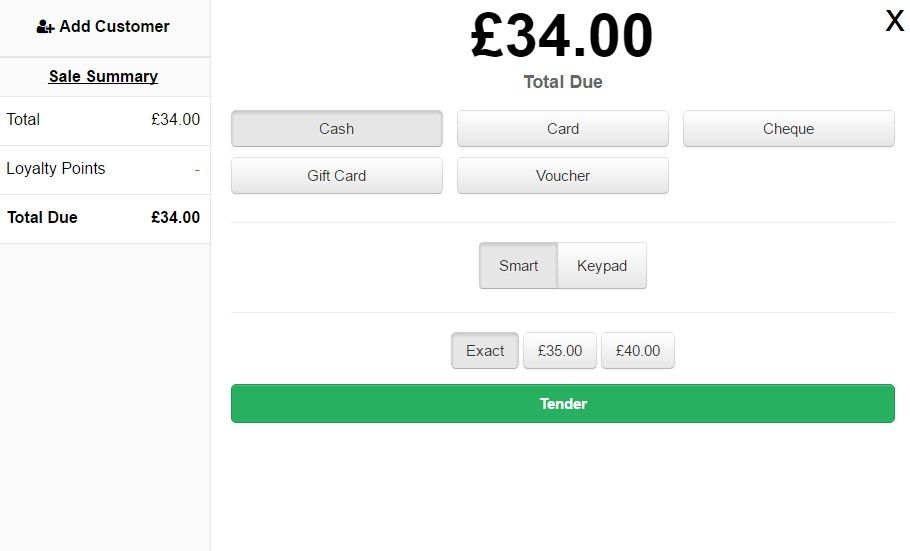Image resolution: width=910 pixels, height=551 pixels.
Task: Choose Card as payment type
Action: pyautogui.click(x=563, y=128)
